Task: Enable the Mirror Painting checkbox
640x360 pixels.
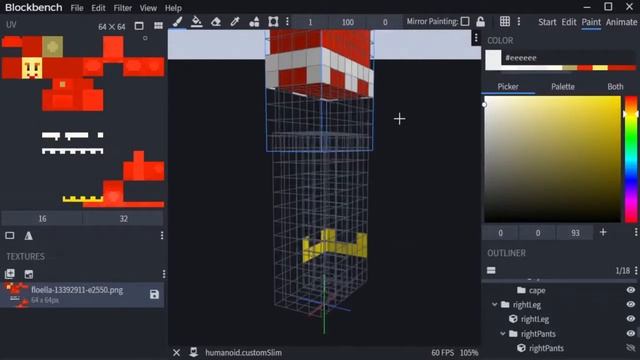Action: tap(465, 22)
